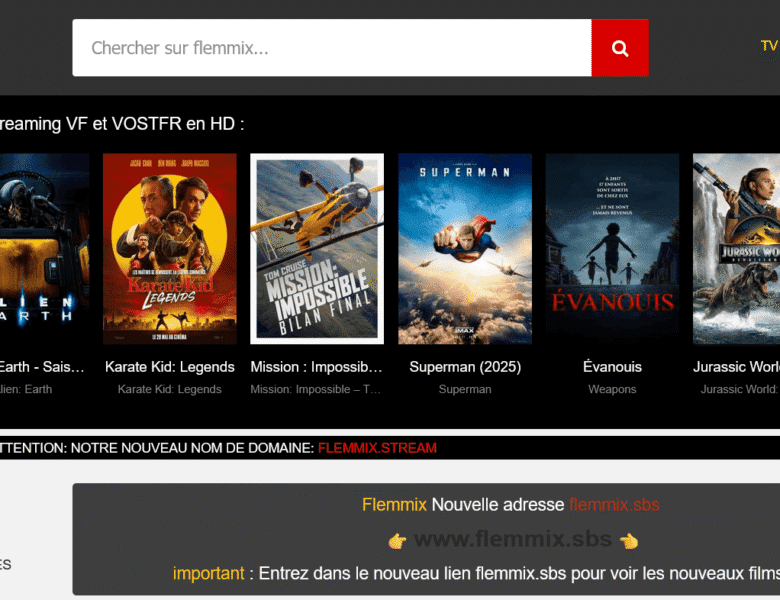Click the Superman movie poster
Screen dimensions: 780x600
[x=465, y=248]
